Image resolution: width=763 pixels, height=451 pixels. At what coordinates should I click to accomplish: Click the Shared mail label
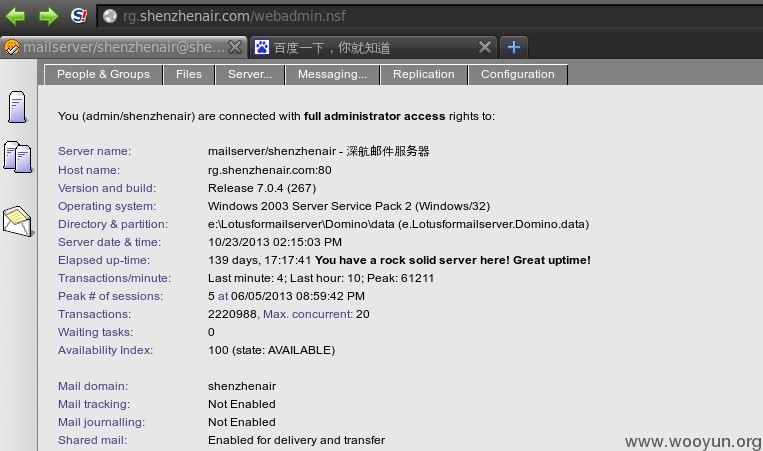pyautogui.click(x=92, y=440)
